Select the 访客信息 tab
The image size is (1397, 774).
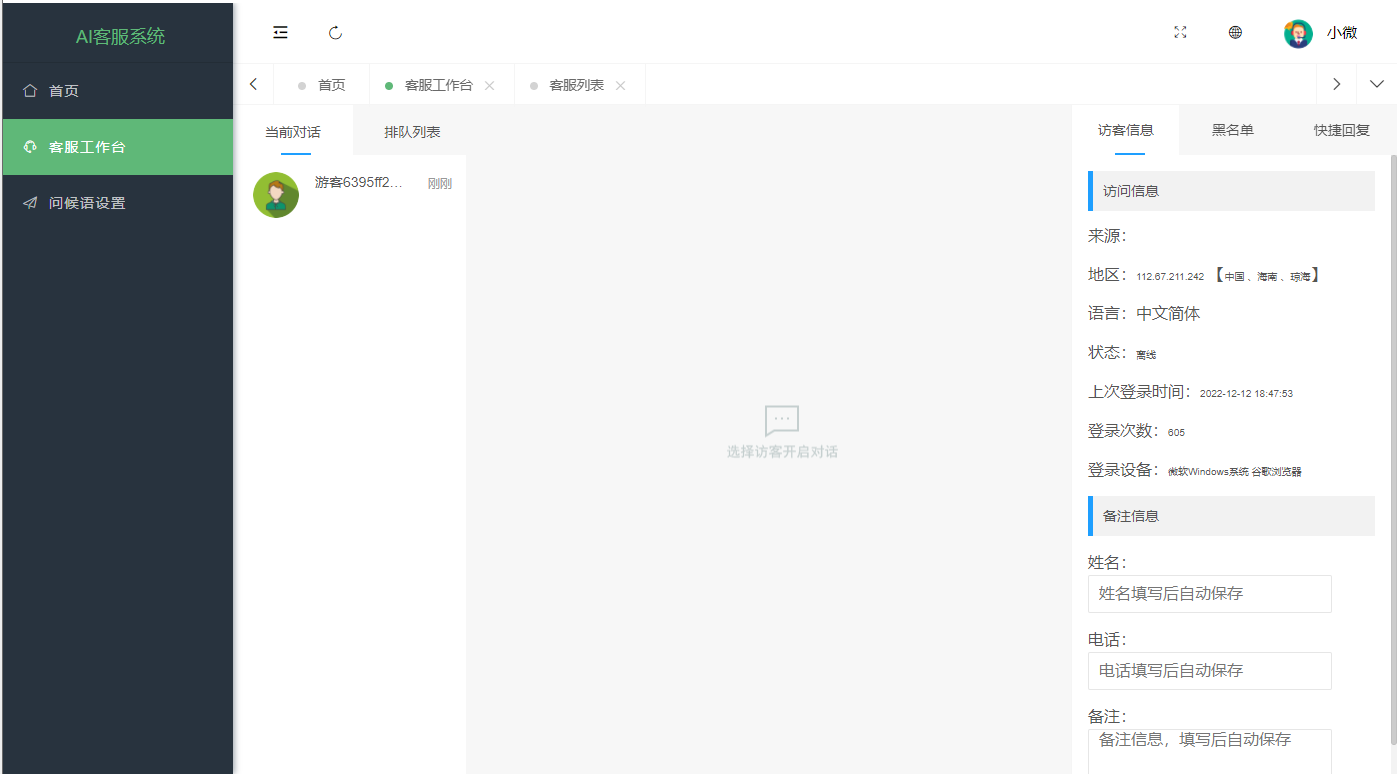point(1126,130)
